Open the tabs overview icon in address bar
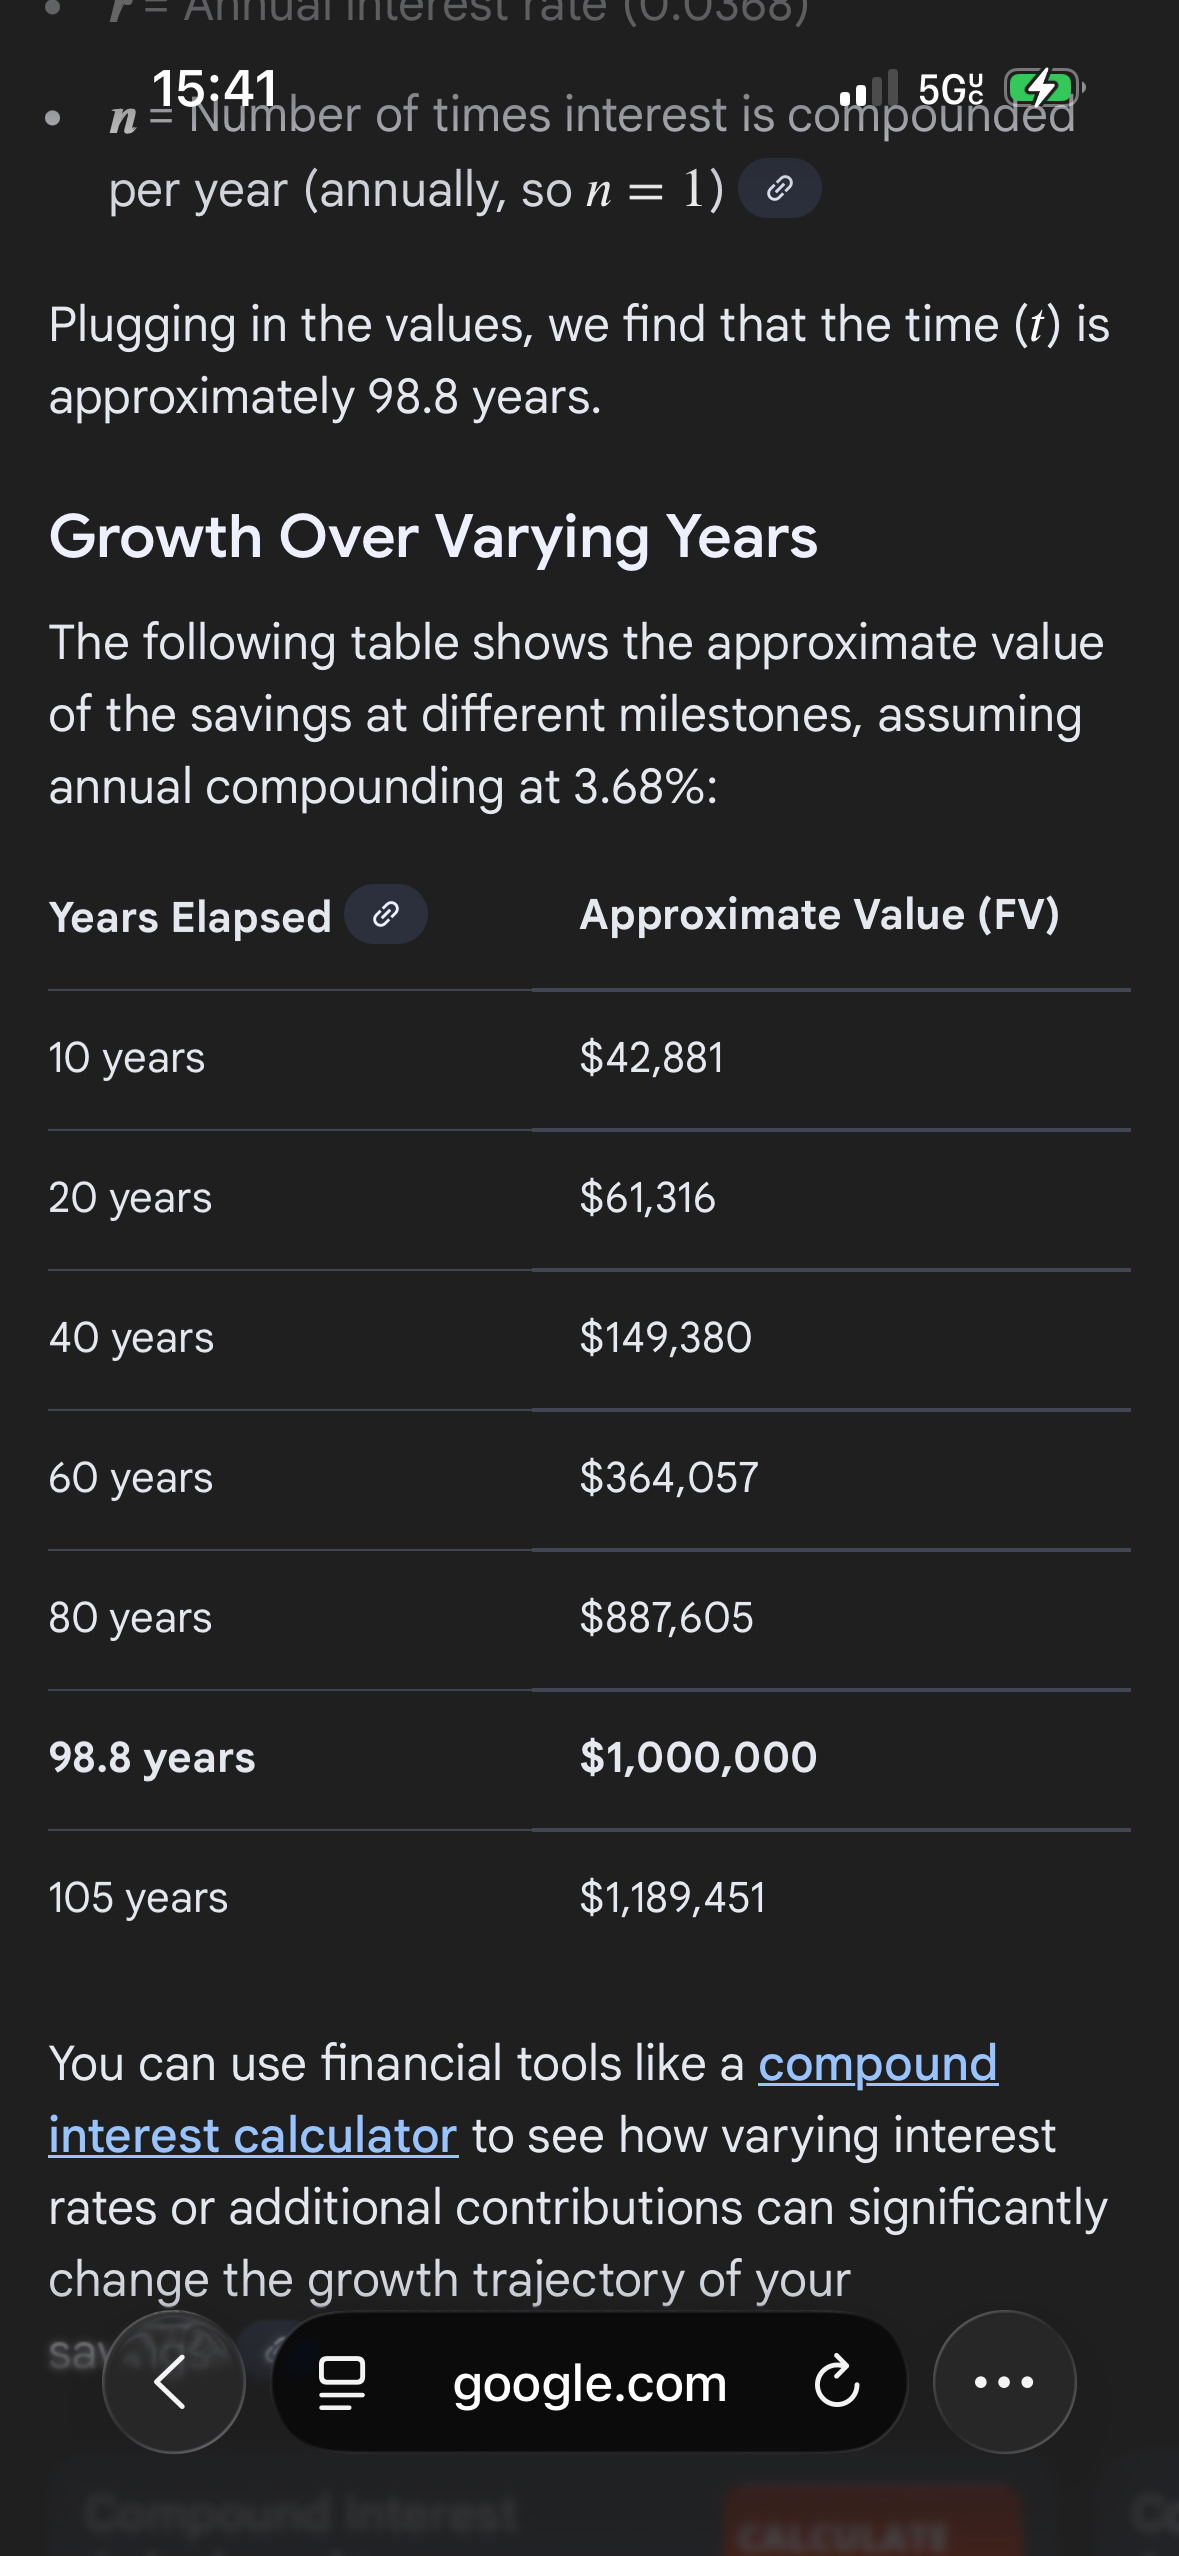 pos(341,2382)
